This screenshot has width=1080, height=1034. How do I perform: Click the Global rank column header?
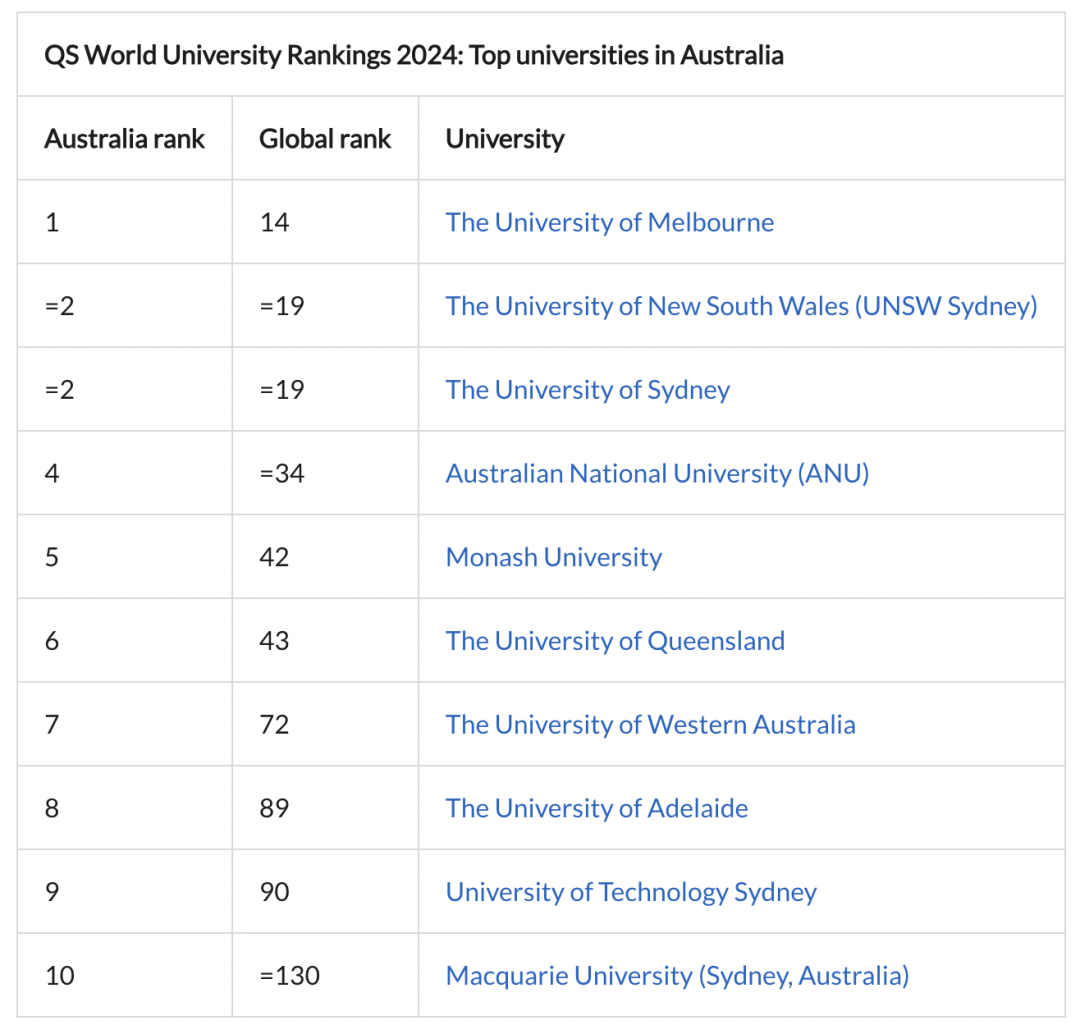click(325, 139)
